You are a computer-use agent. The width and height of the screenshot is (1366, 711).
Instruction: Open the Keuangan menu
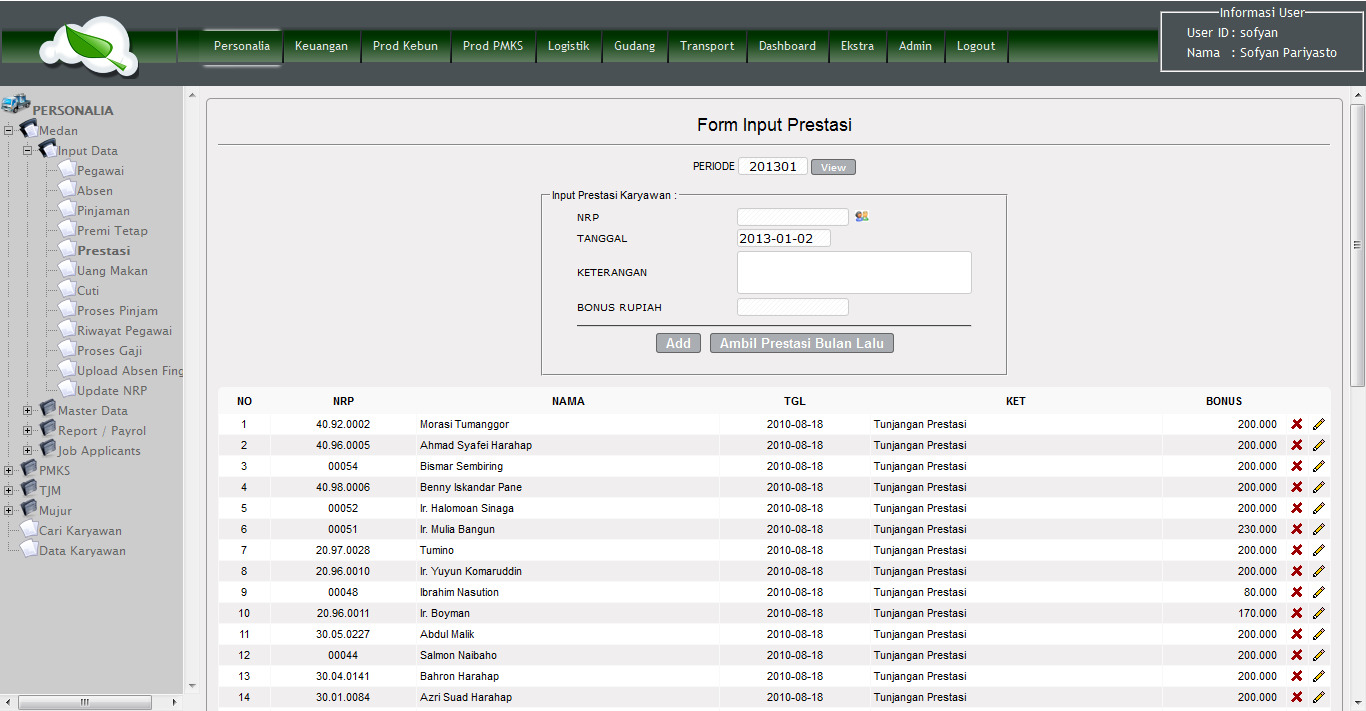click(x=321, y=46)
